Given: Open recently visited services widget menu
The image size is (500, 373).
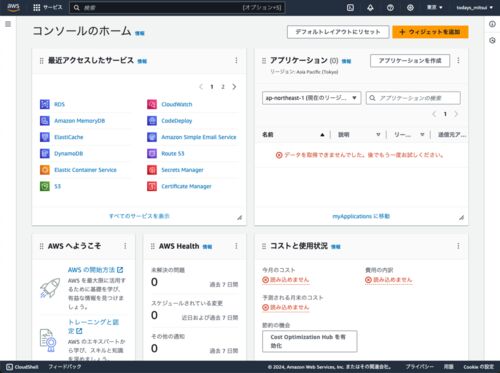Looking at the screenshot, I should click(236, 60).
